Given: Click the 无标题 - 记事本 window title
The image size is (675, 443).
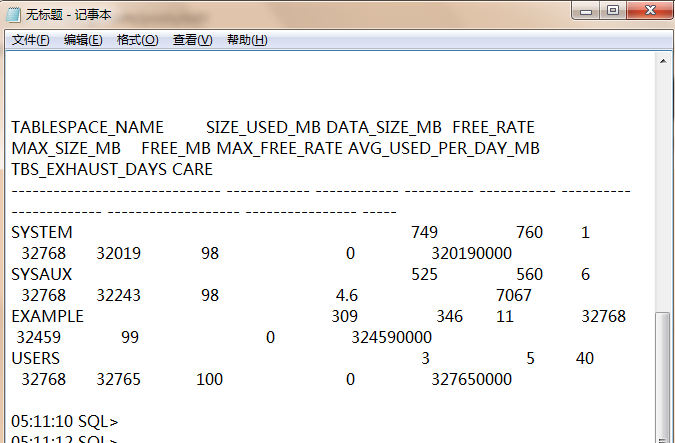Looking at the screenshot, I should point(68,14).
